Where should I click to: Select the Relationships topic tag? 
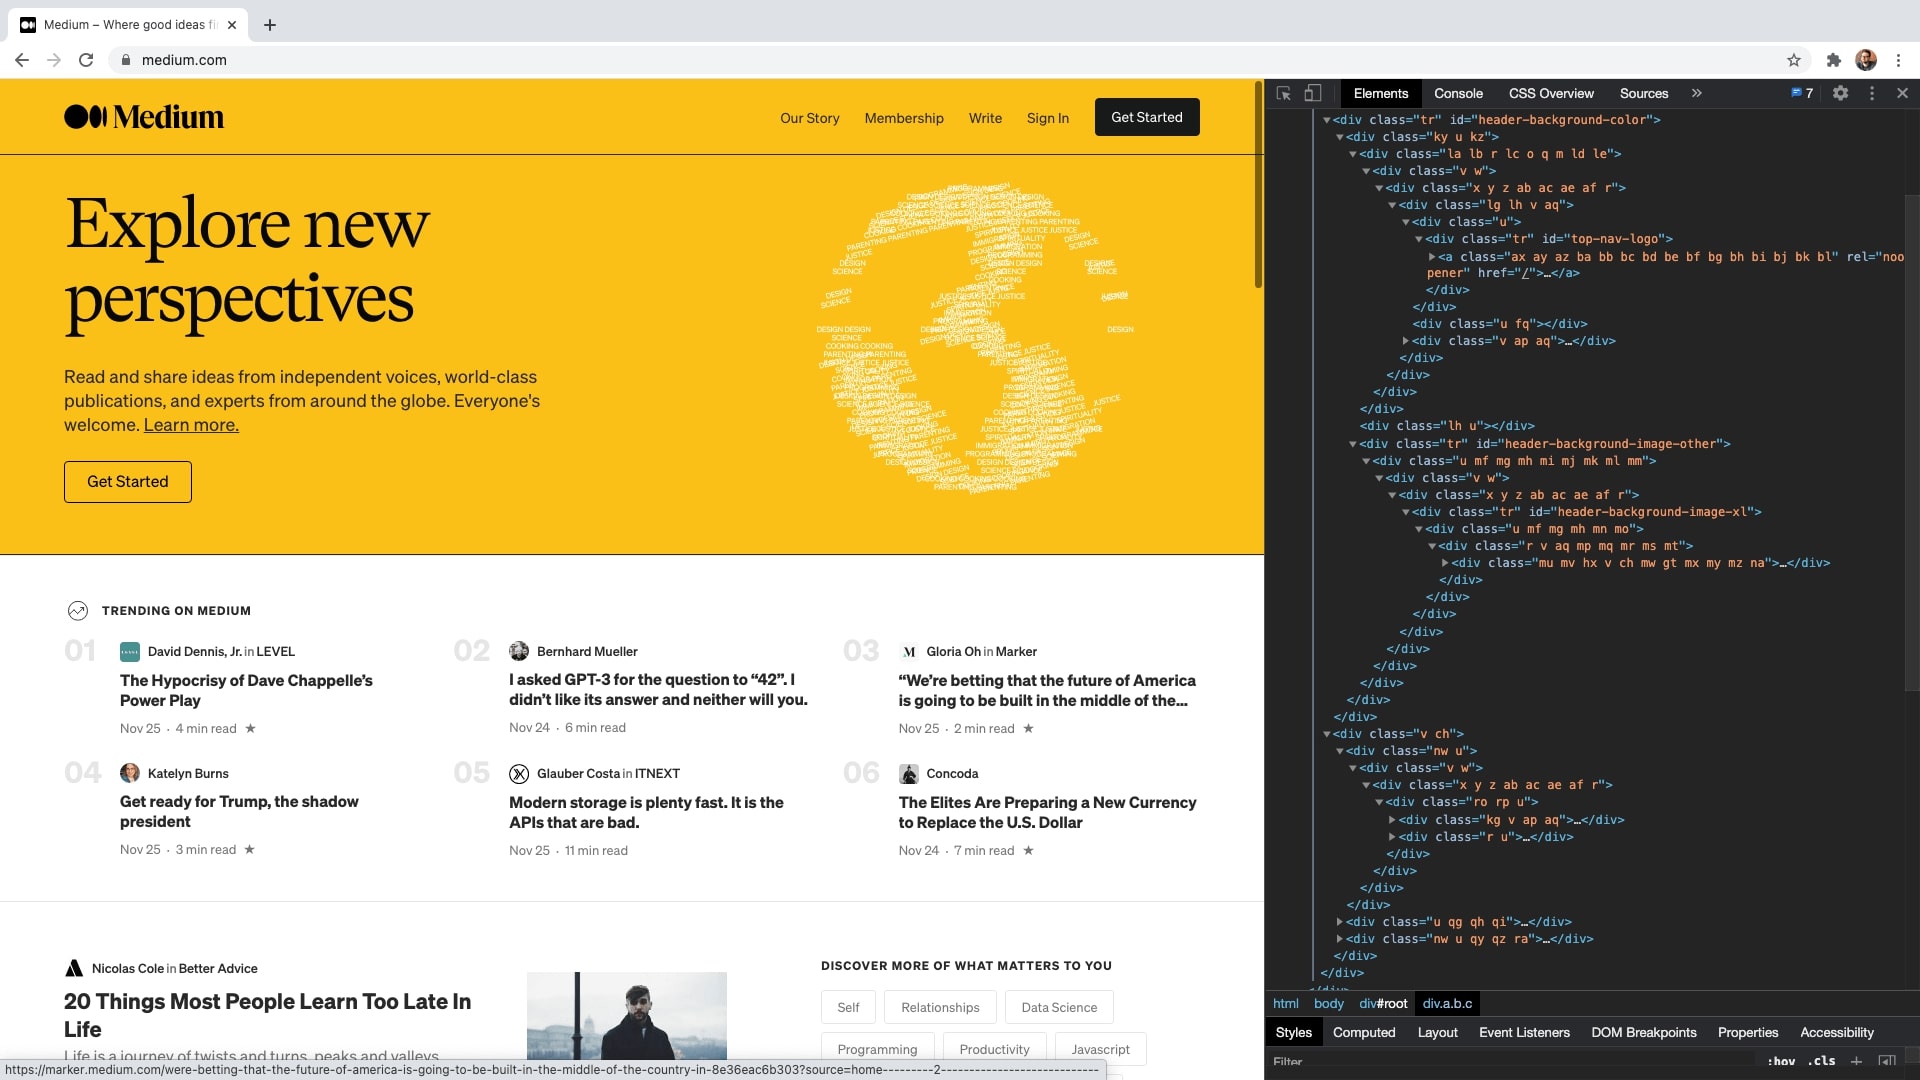(940, 1007)
